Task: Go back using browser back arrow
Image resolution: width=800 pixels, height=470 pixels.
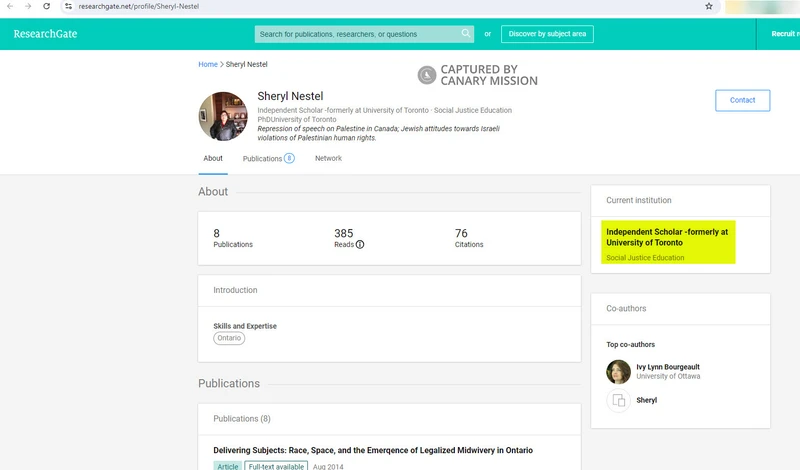Action: [10, 6]
